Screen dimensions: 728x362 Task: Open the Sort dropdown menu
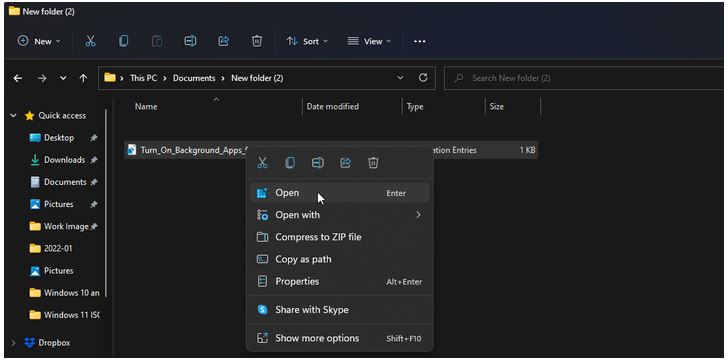coord(307,41)
